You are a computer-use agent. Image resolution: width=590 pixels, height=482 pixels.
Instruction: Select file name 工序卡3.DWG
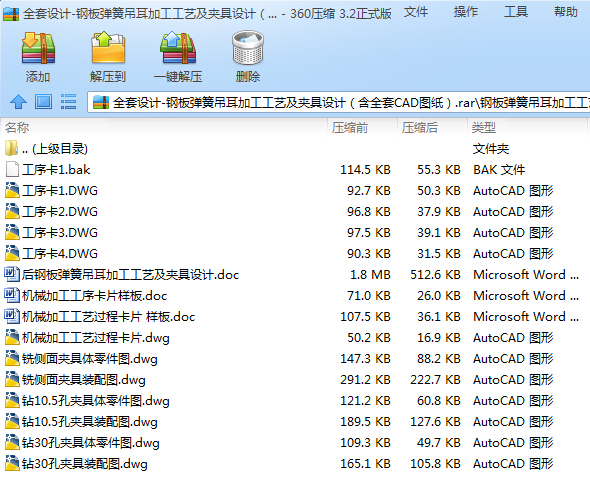(x=60, y=233)
